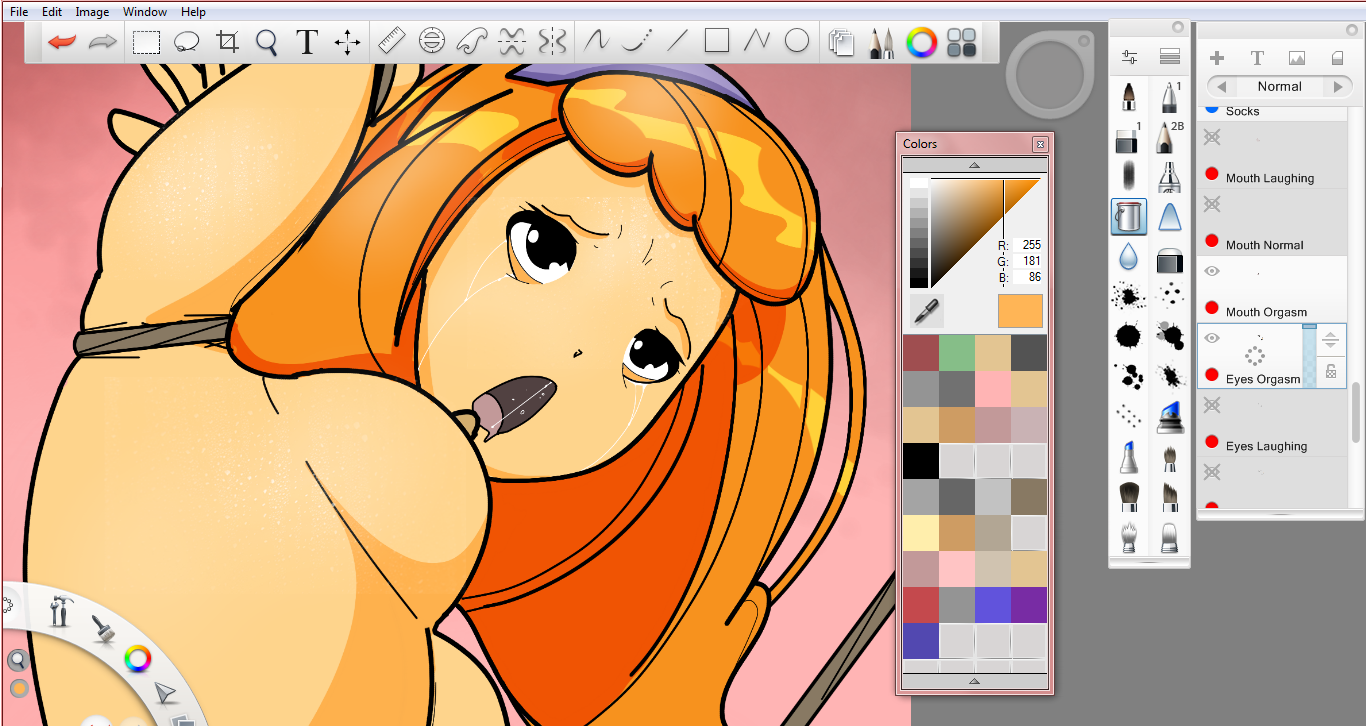Add a text layer in Layer Editor
1366x726 pixels.
(1257, 58)
